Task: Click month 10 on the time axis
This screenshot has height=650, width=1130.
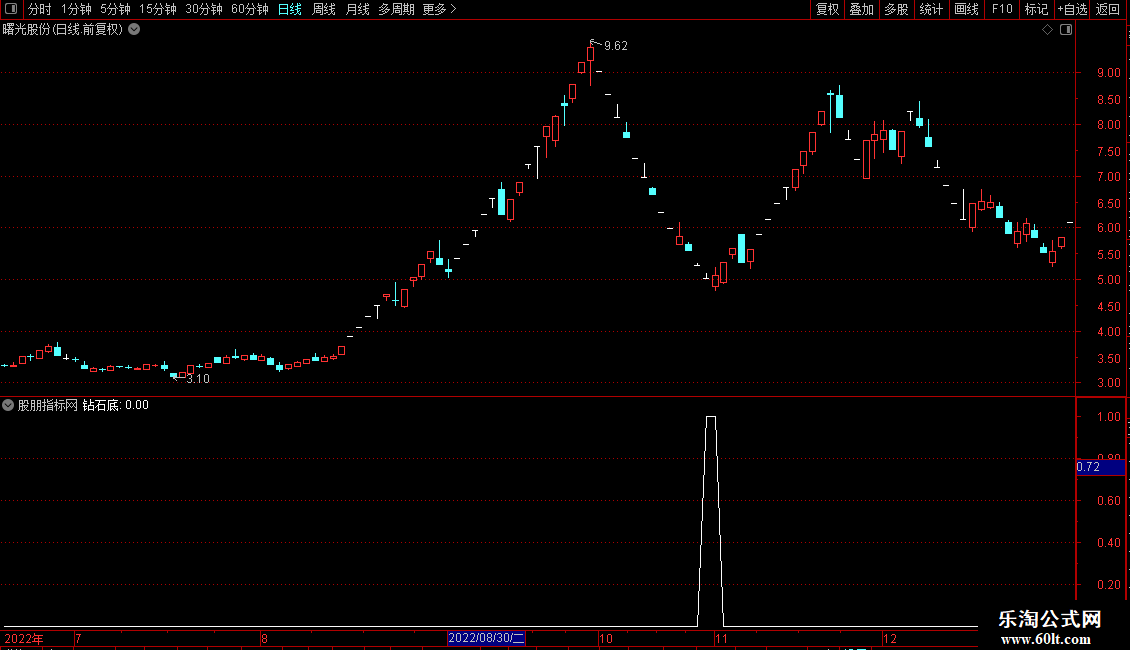Action: [x=605, y=638]
